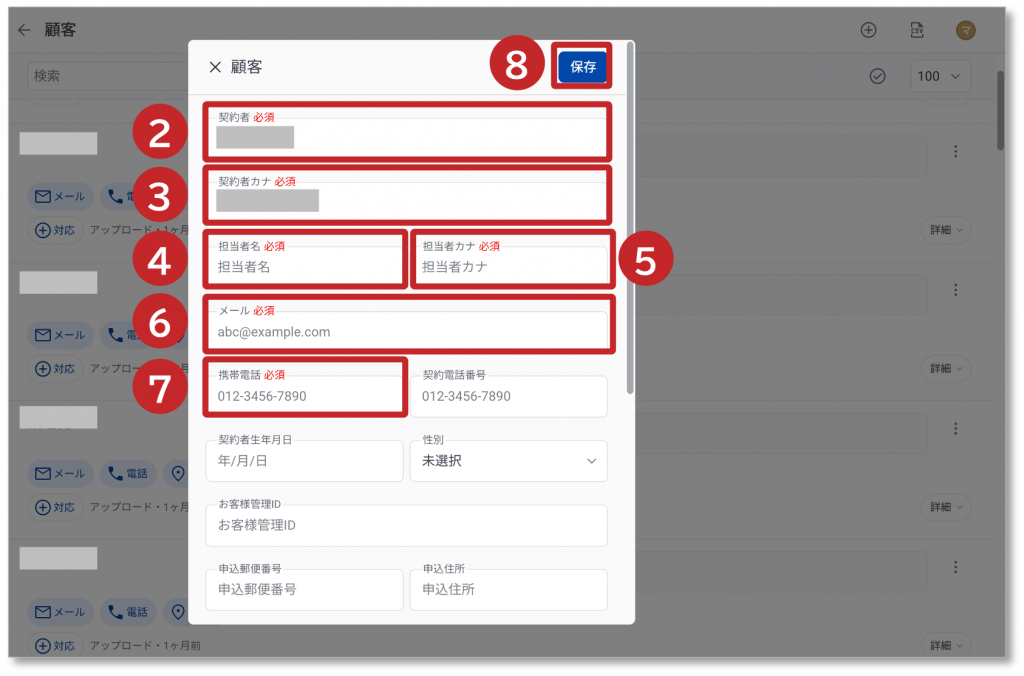Click the first メール chip button
This screenshot has height=676, width=1024.
60,197
